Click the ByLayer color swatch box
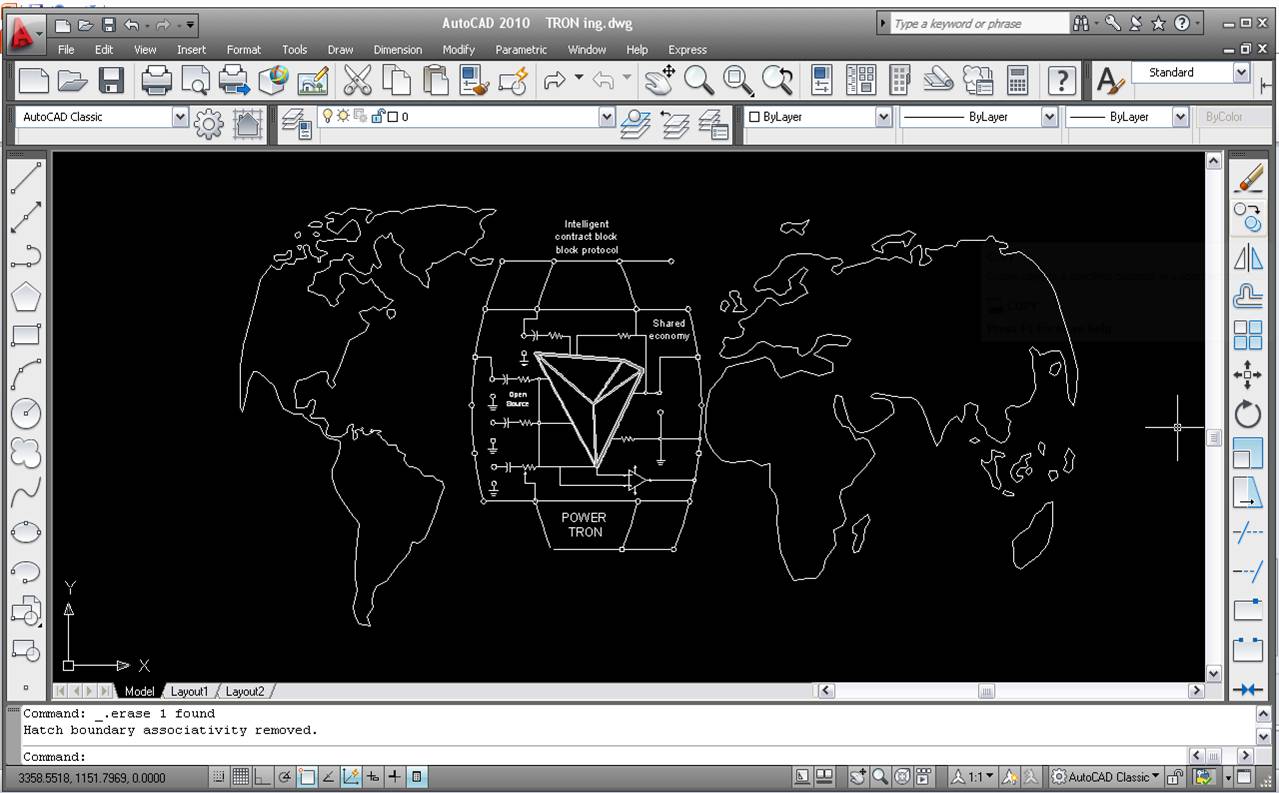1279x793 pixels. pyautogui.click(x=755, y=117)
